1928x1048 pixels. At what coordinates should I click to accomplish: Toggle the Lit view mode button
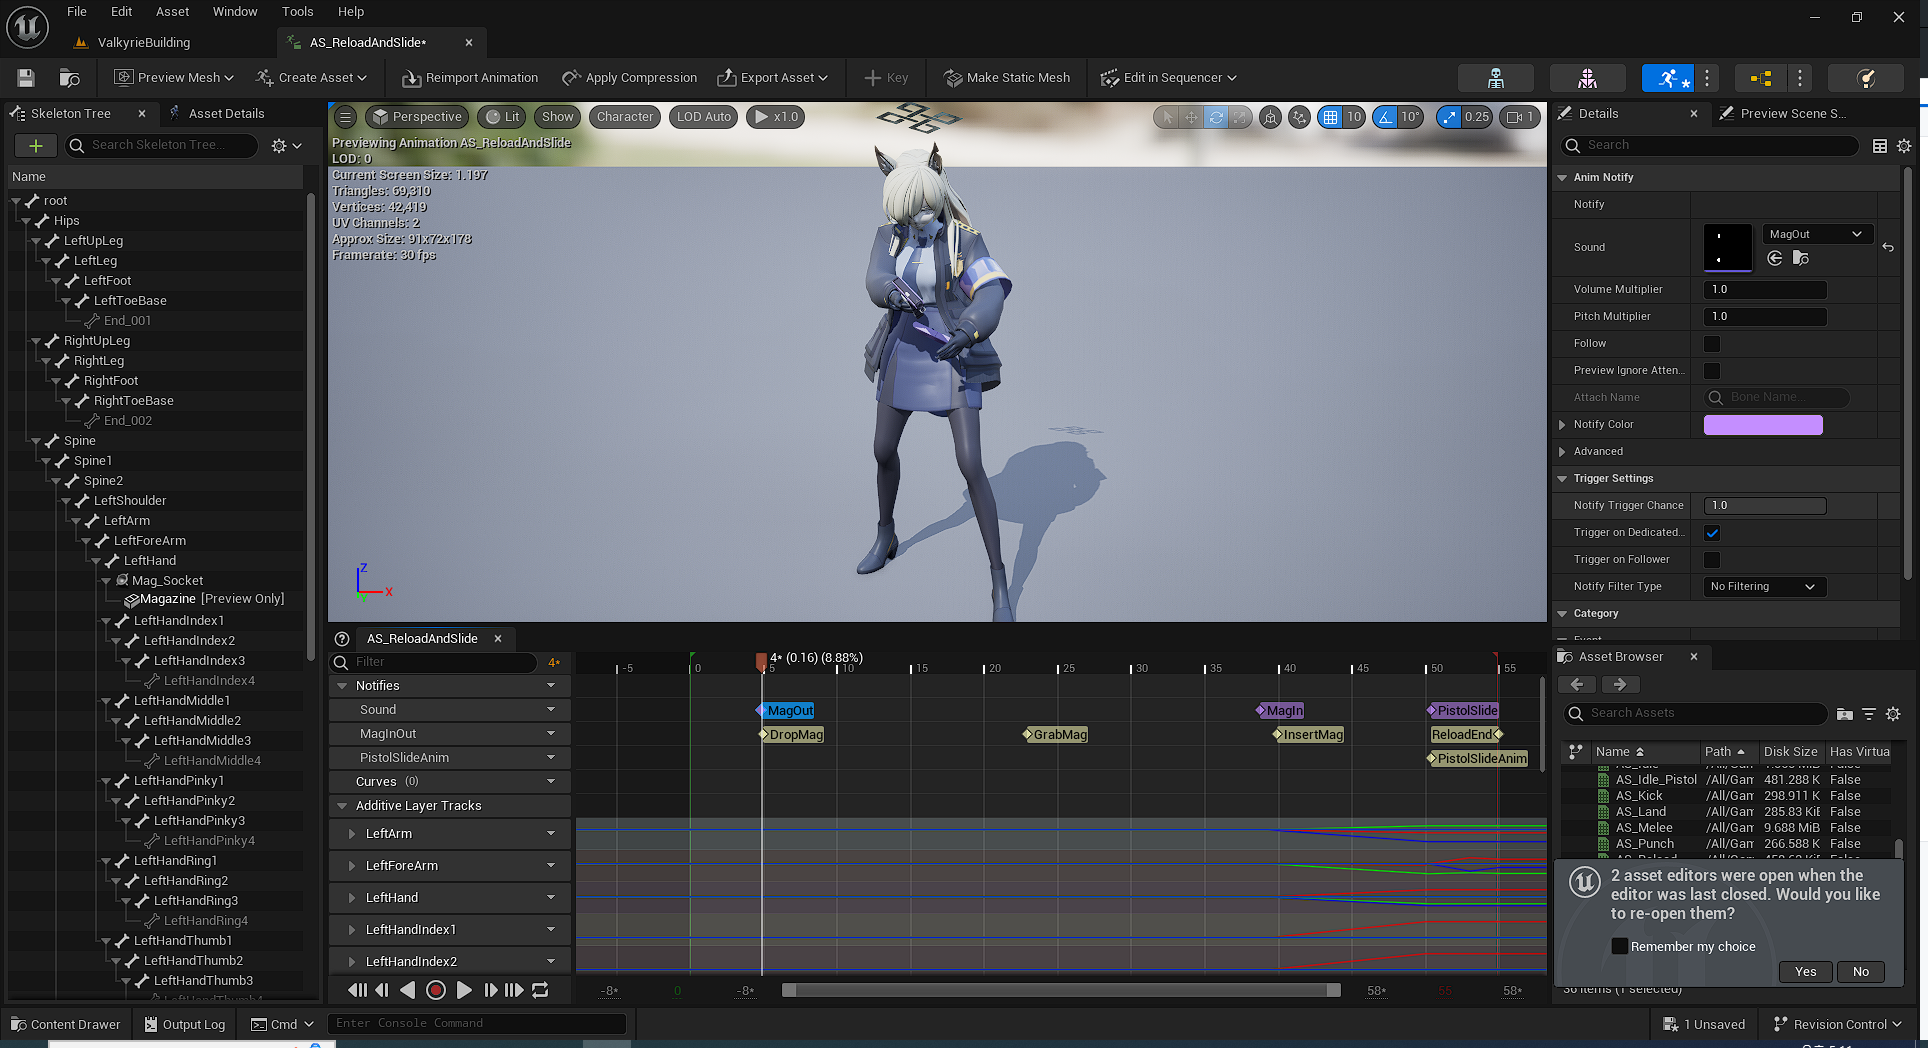502,117
